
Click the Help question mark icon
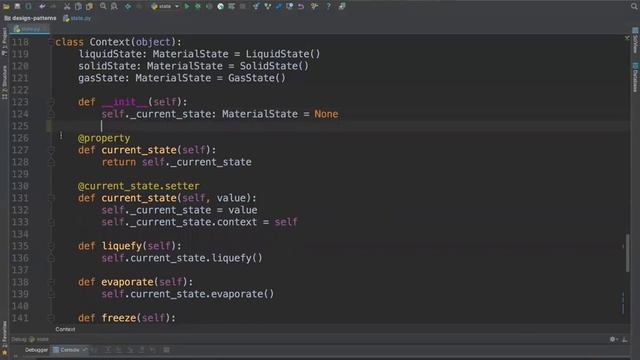[x=328, y=6]
